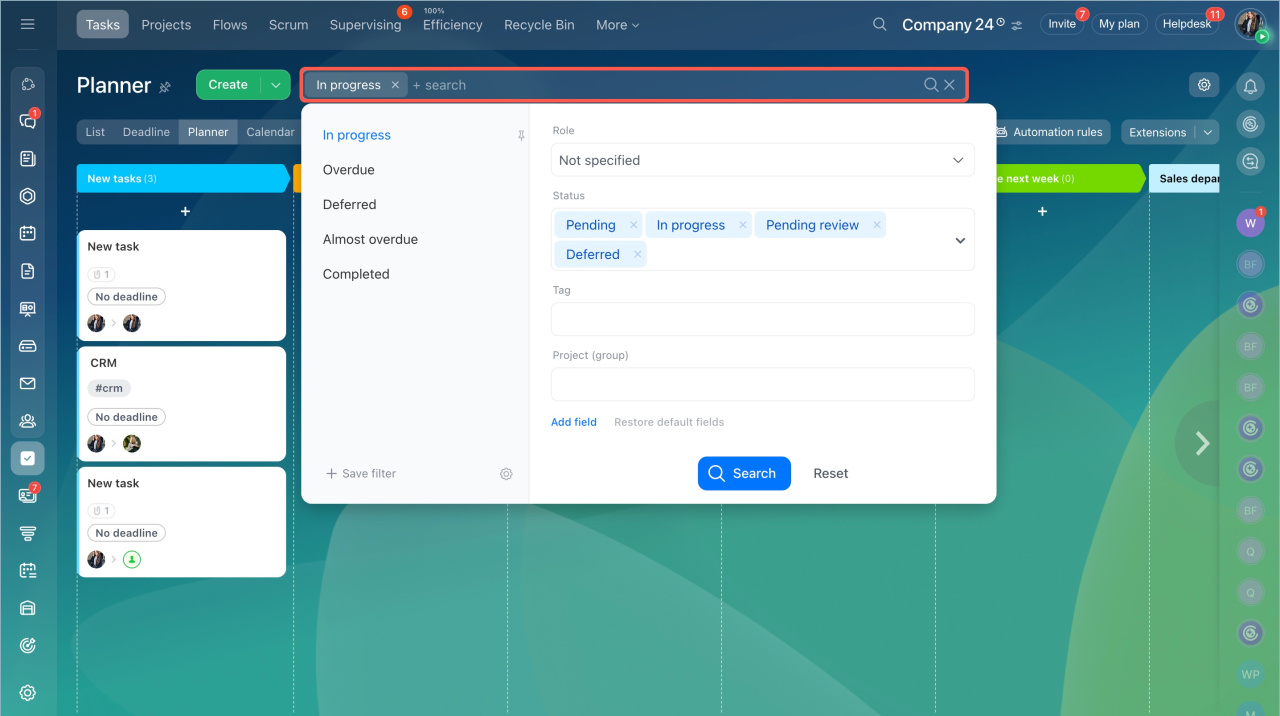Open the workgroups people icon in left sidebar

pyautogui.click(x=28, y=421)
